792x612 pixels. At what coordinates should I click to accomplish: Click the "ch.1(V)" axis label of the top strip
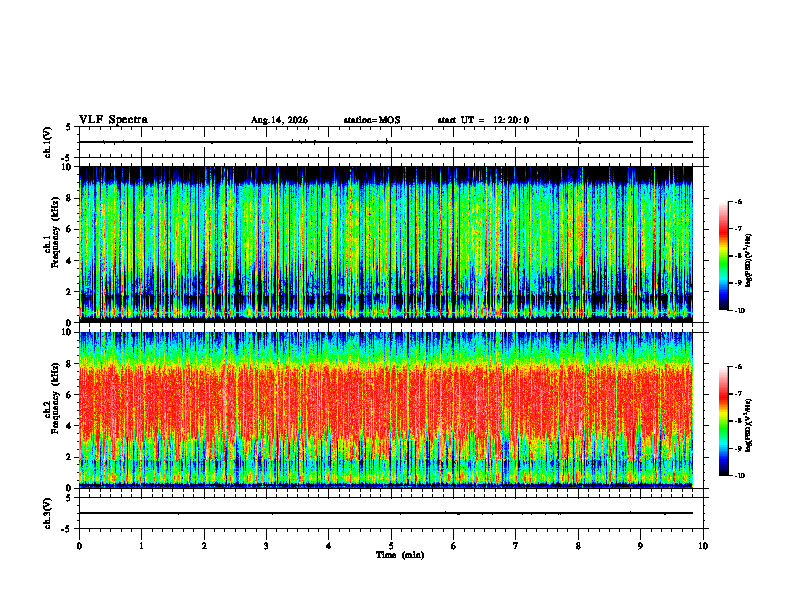tap(48, 142)
